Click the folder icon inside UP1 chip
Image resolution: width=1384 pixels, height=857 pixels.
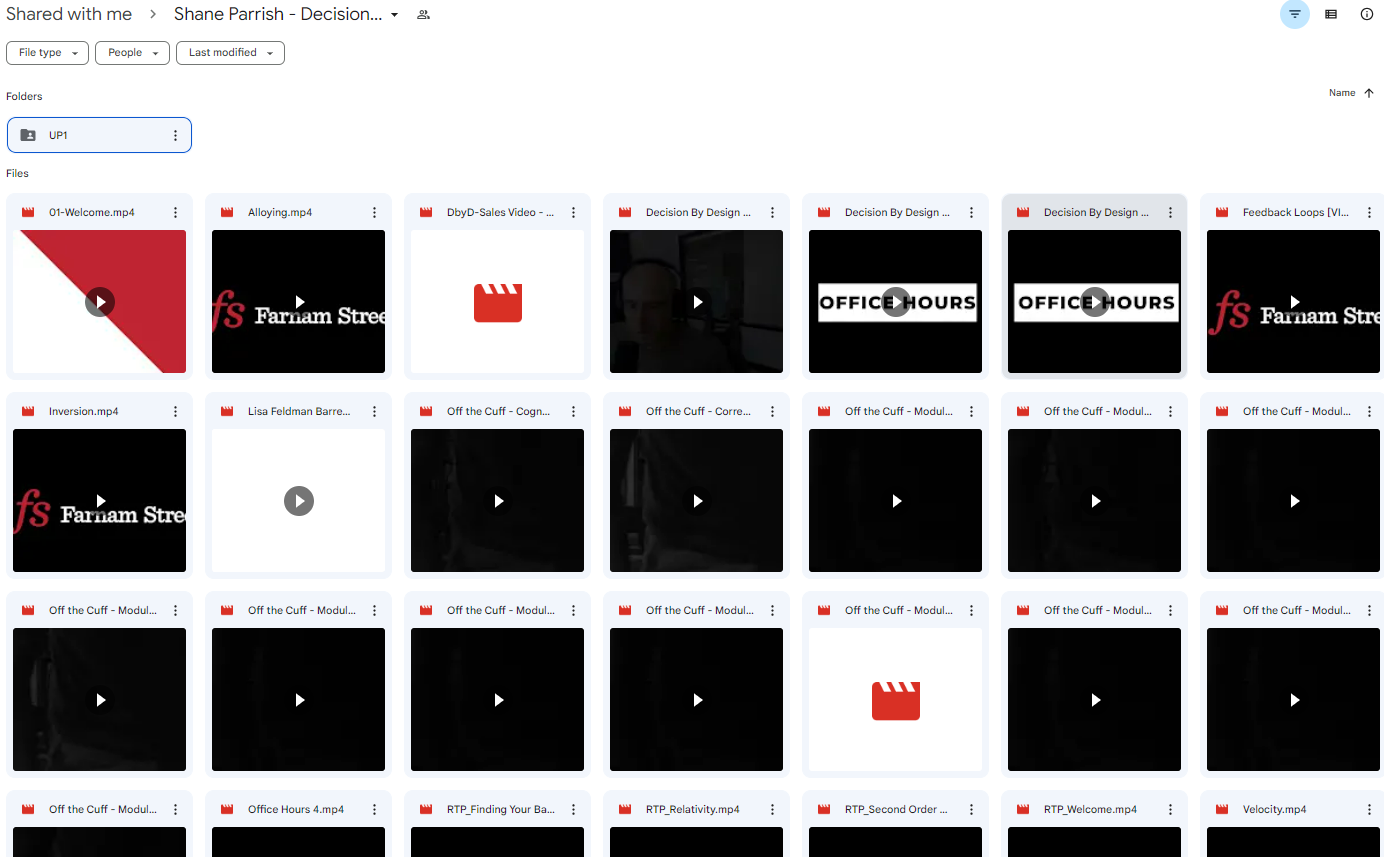point(28,135)
